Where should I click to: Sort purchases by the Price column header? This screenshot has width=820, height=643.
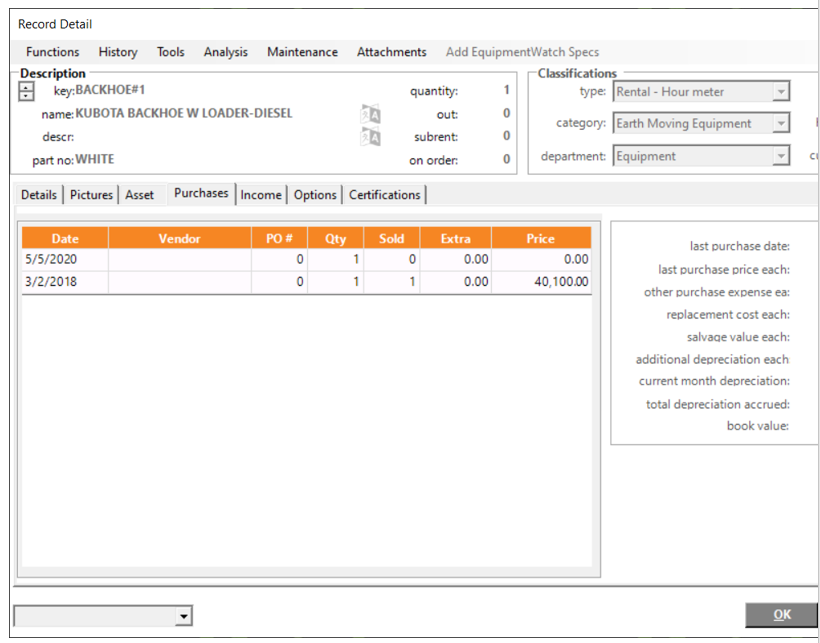540,239
